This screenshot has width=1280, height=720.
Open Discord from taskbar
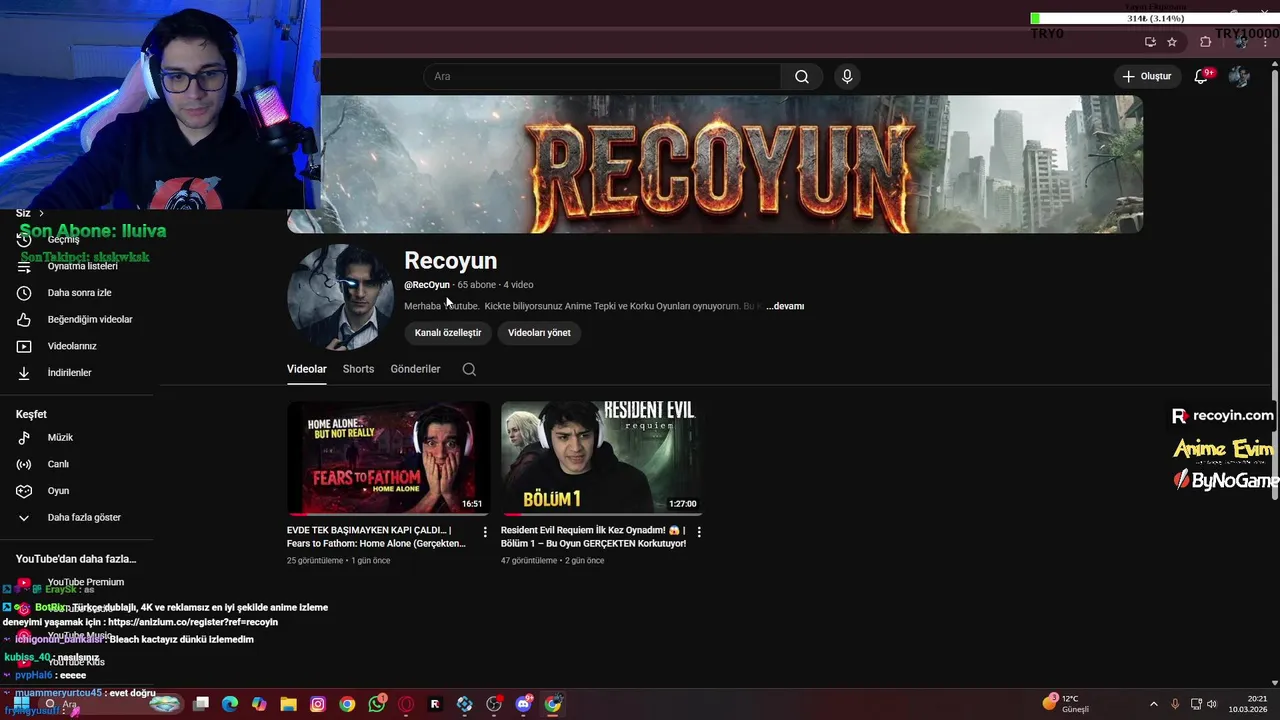click(523, 704)
